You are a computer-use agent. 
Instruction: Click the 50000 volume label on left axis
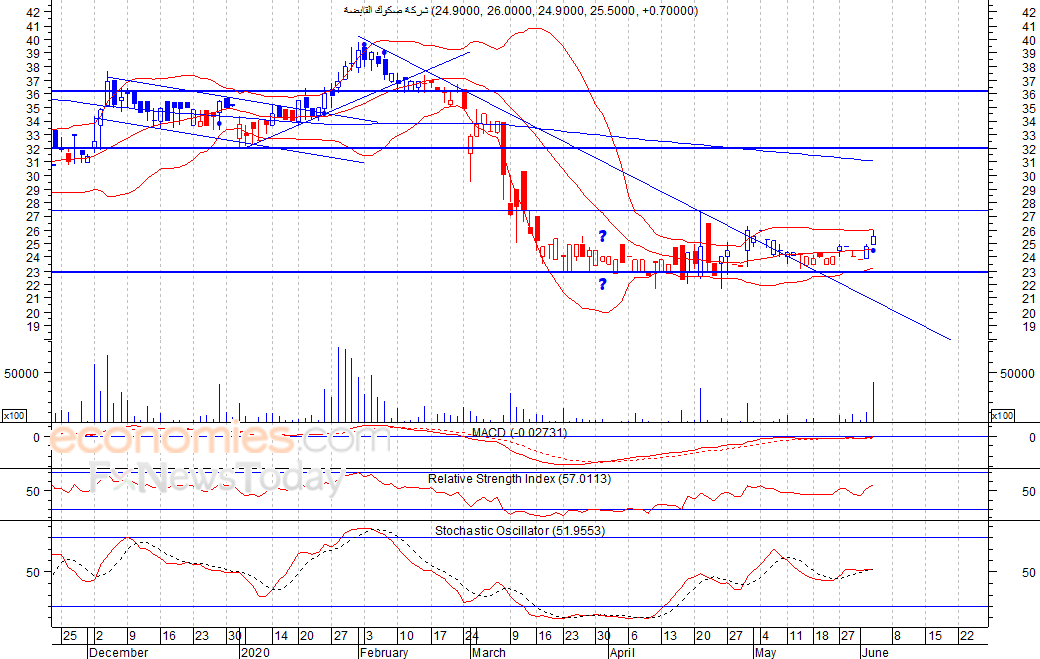click(21, 373)
